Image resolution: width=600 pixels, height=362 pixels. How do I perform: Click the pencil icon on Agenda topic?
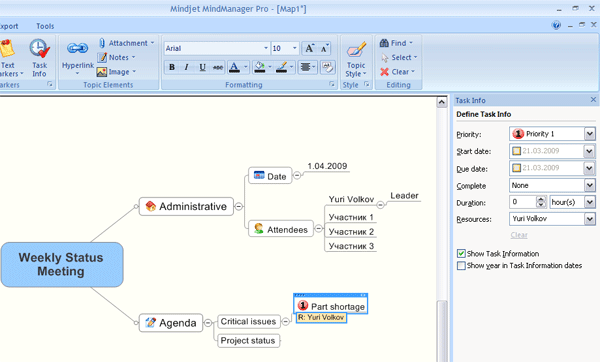click(x=150, y=322)
